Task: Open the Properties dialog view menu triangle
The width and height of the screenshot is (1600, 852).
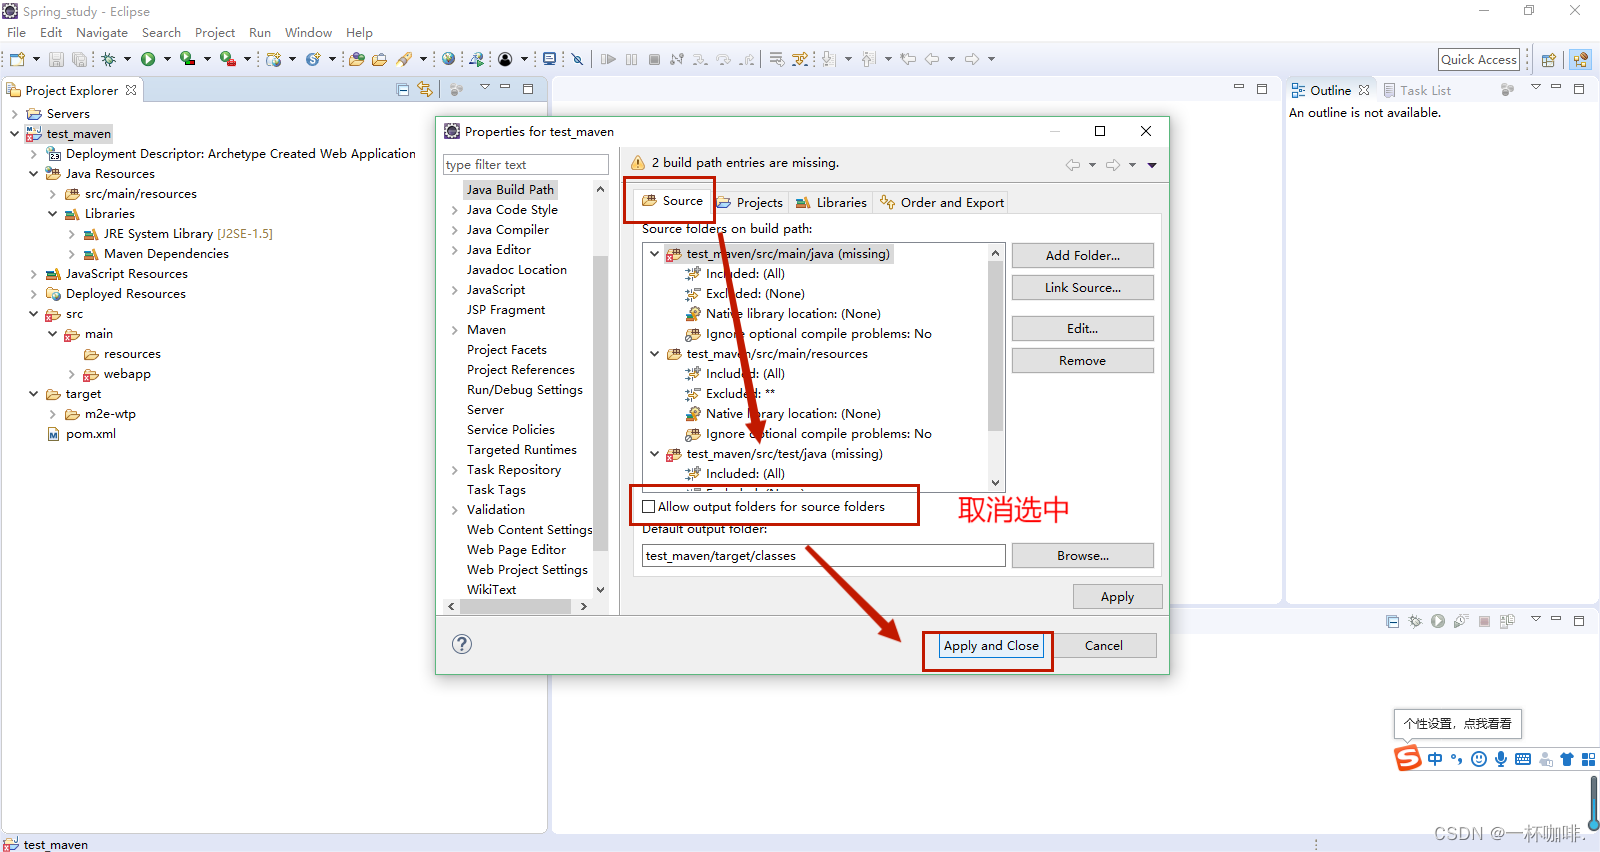Action: pos(1152,165)
